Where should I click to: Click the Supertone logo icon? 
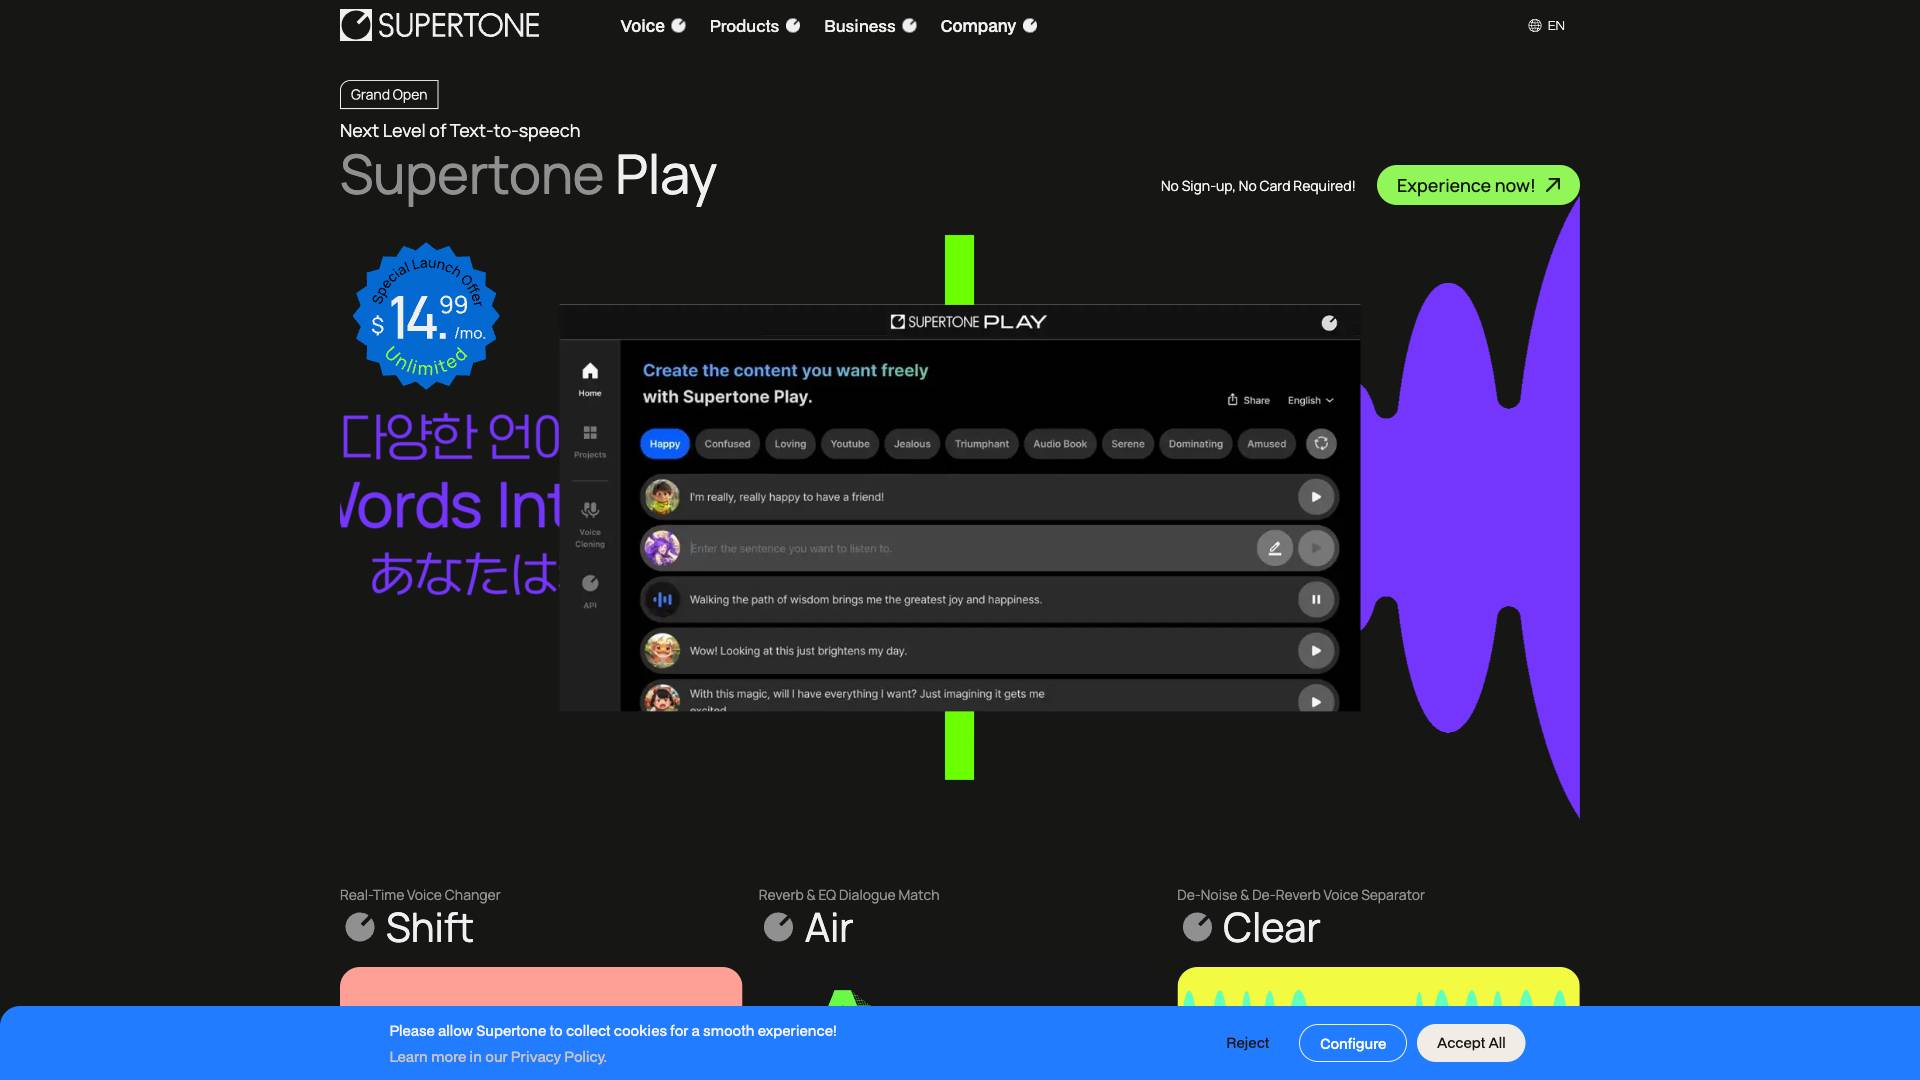click(356, 25)
